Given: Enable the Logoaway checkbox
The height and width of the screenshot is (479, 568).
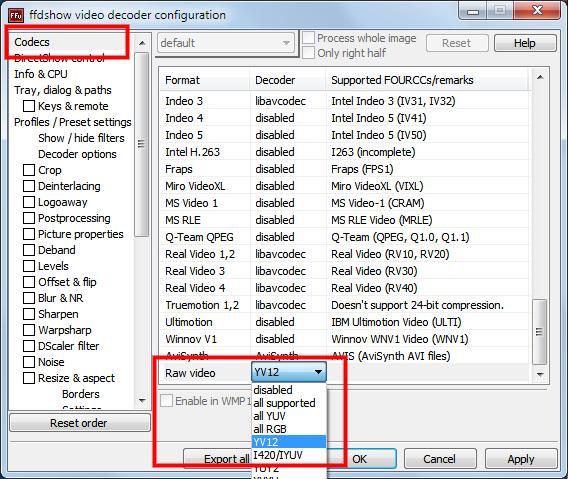Looking at the screenshot, I should [29, 202].
